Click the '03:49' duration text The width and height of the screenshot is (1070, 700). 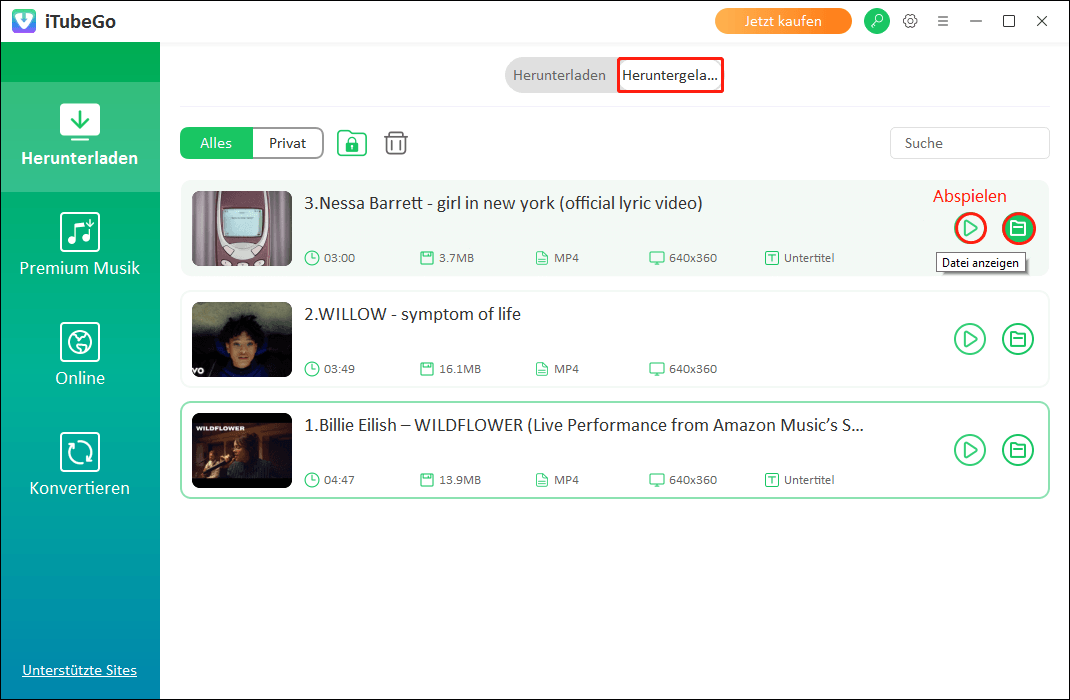click(x=339, y=369)
